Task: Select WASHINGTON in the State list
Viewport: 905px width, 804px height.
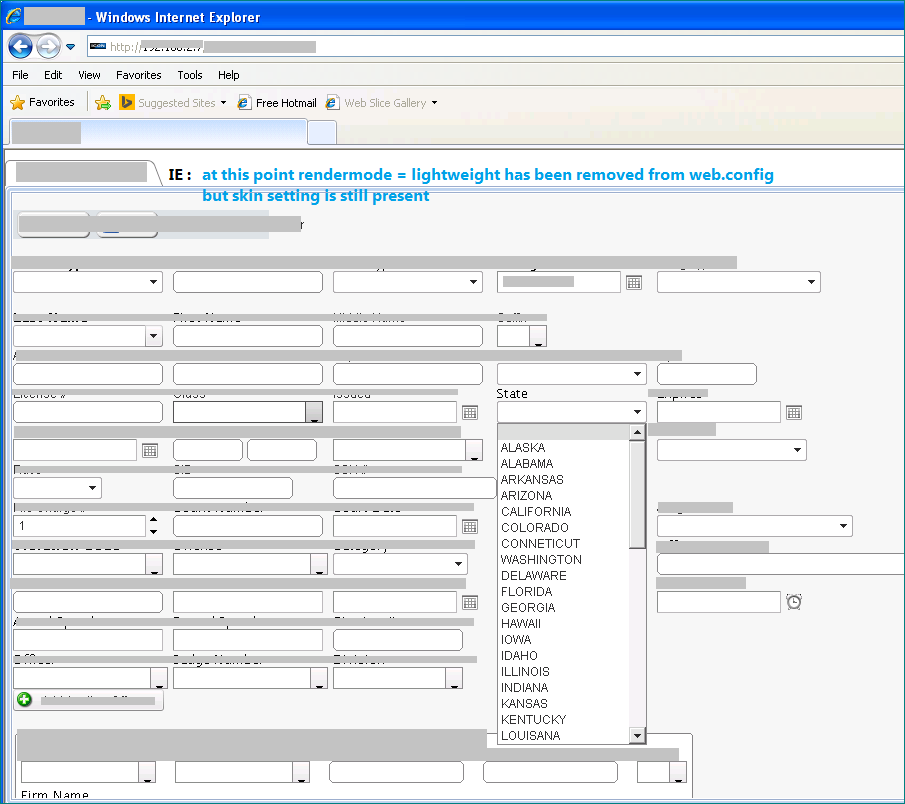Action: [563, 560]
